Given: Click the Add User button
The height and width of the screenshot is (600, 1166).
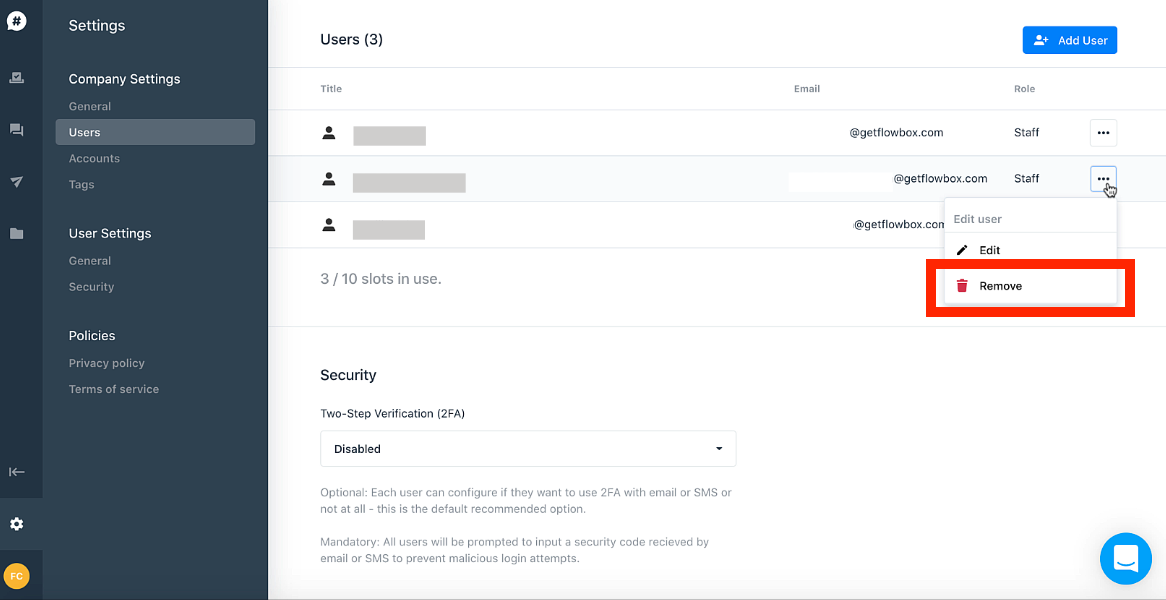Looking at the screenshot, I should coord(1069,40).
